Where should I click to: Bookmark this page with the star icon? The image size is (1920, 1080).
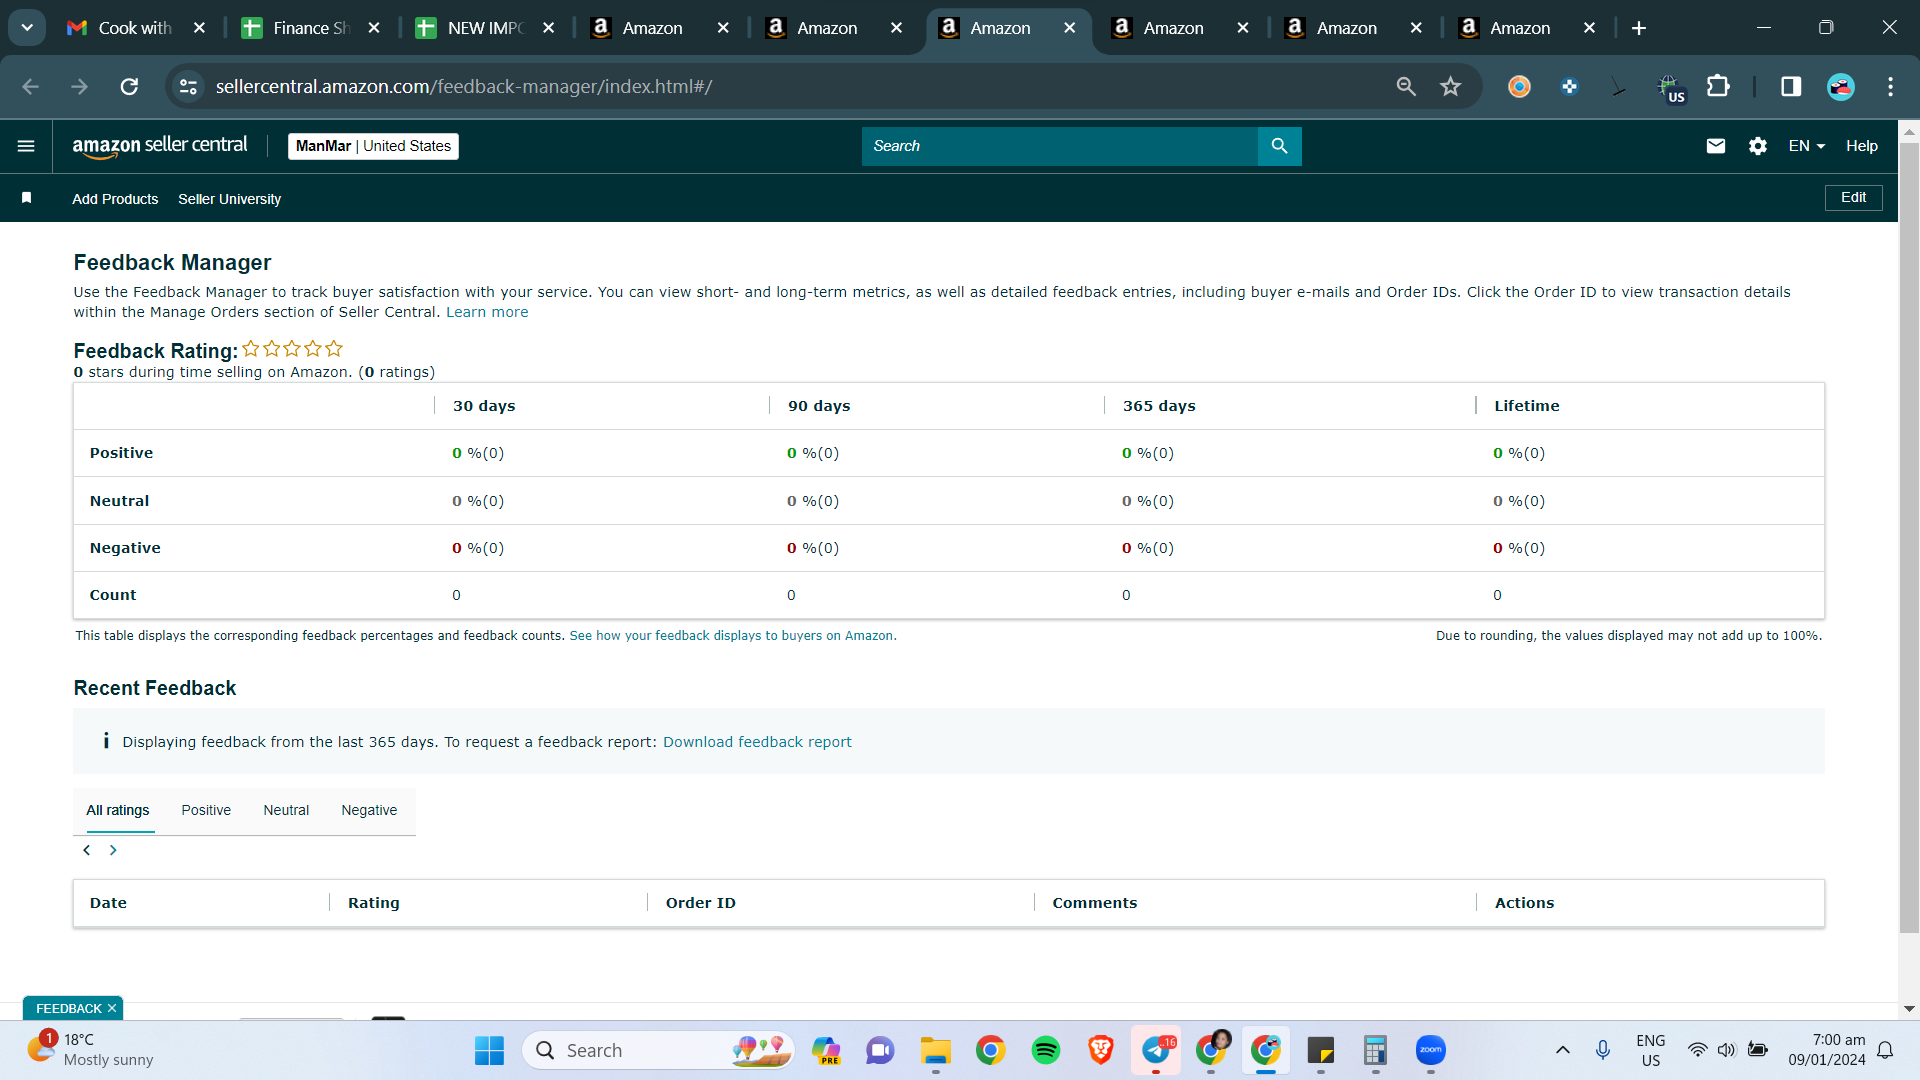coord(1450,87)
